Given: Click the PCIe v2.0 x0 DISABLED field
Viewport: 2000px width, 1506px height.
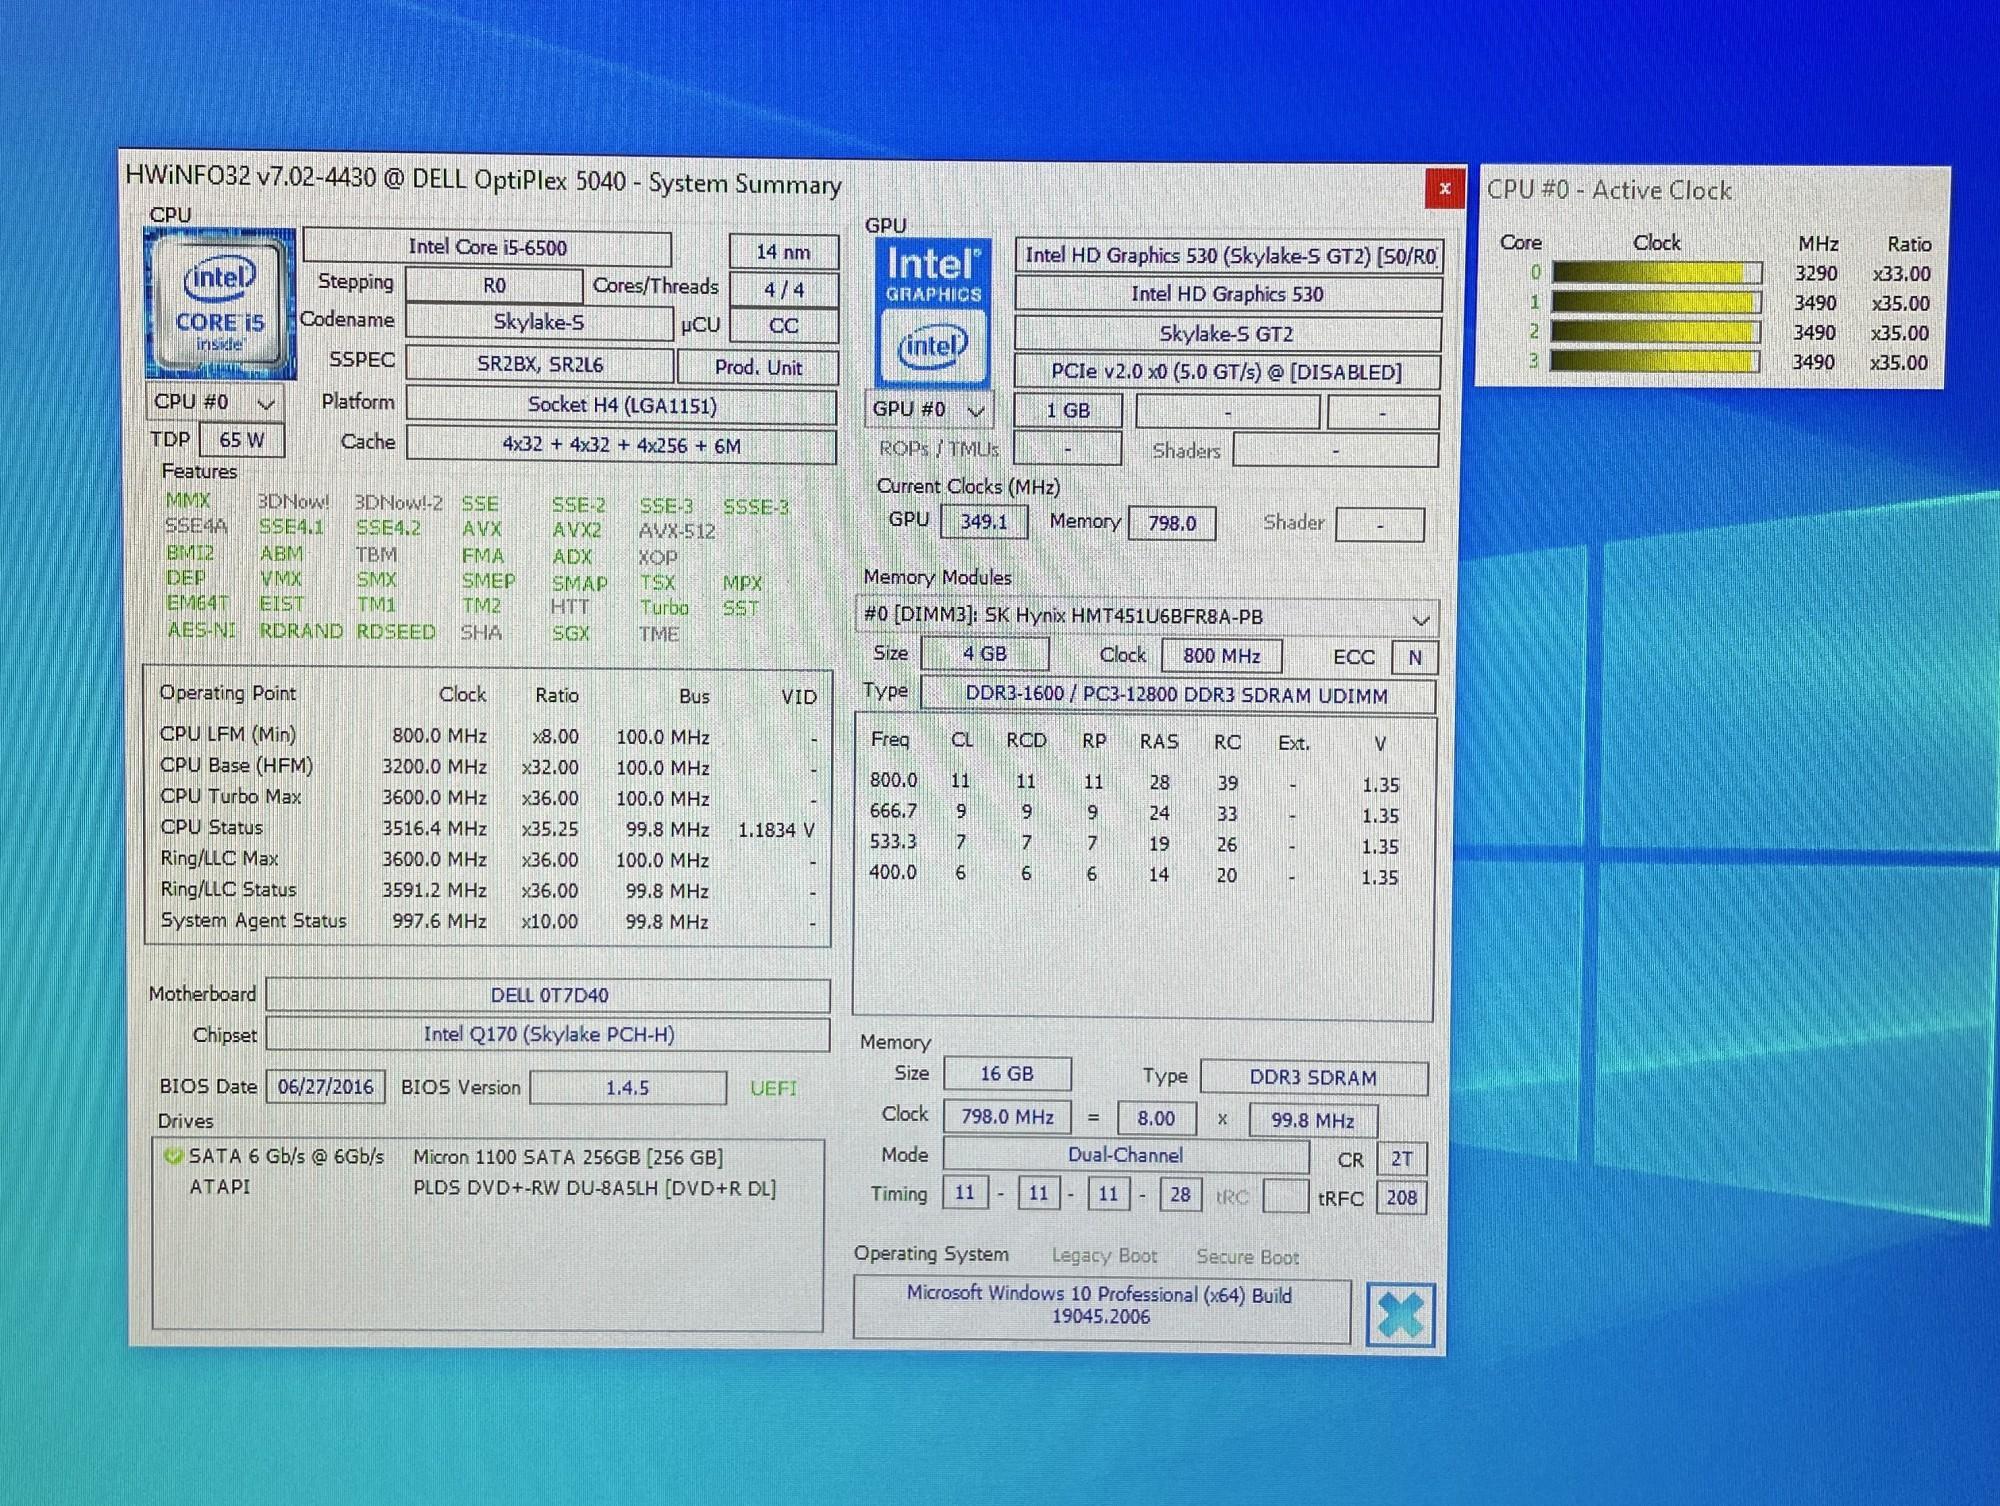Looking at the screenshot, I should click(x=1227, y=372).
